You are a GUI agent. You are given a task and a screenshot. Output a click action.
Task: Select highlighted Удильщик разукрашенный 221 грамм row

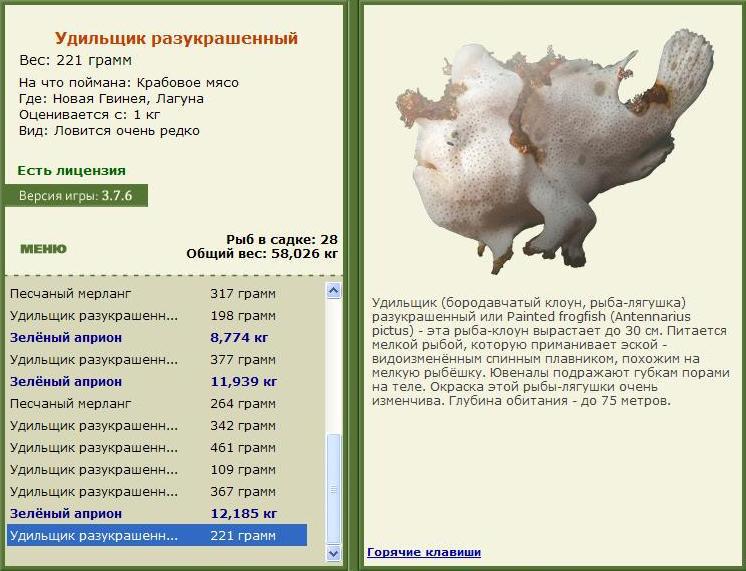click(157, 535)
